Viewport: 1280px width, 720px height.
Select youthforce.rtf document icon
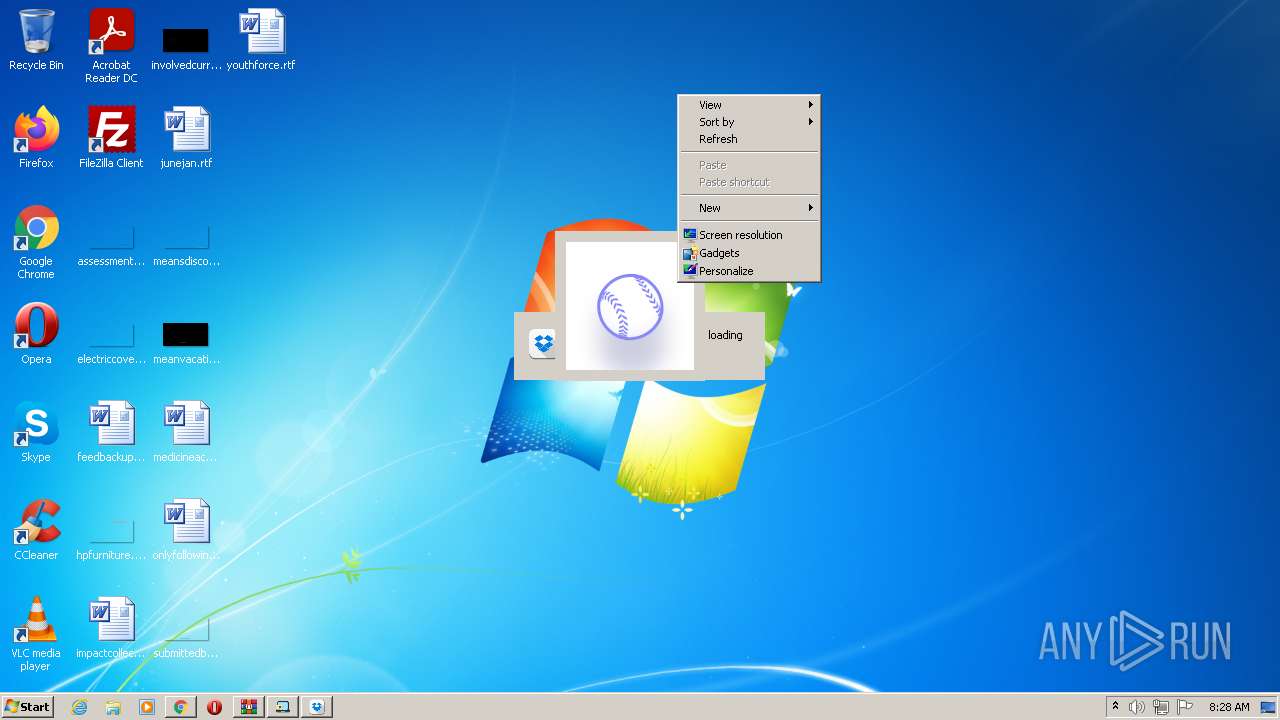point(261,42)
